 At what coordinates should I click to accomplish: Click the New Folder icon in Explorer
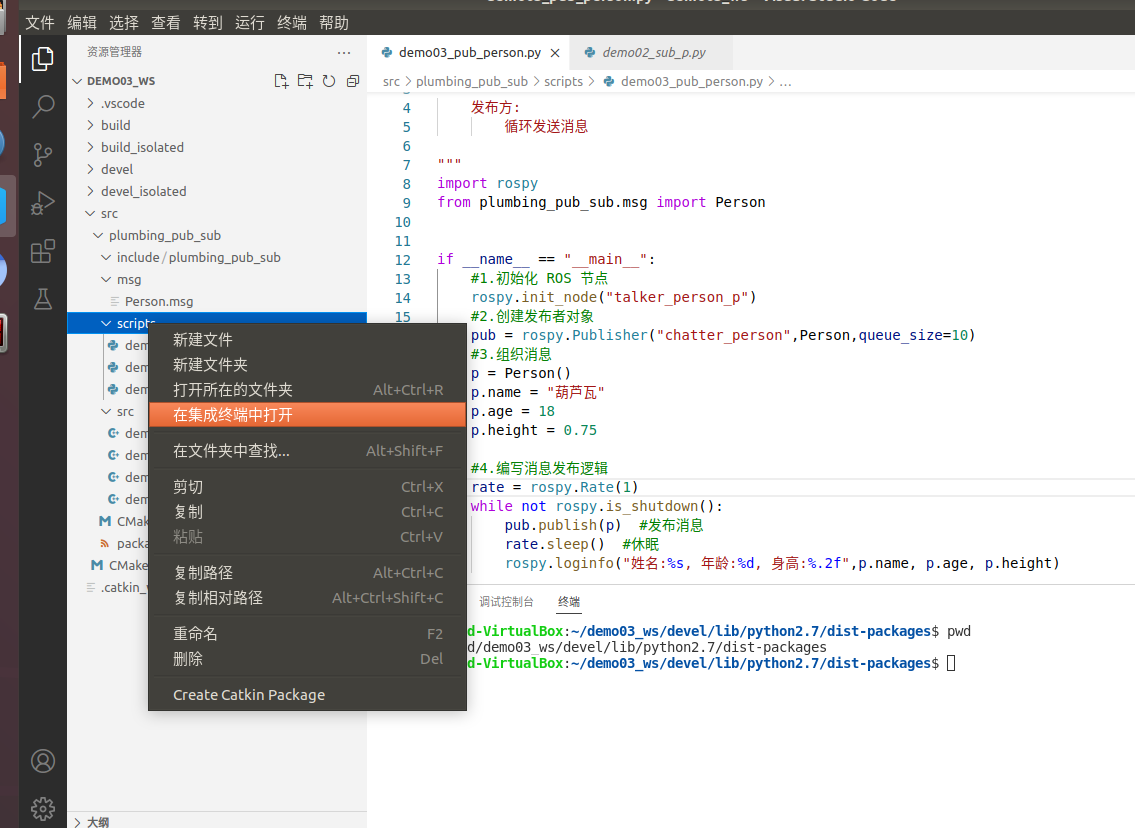click(x=305, y=81)
